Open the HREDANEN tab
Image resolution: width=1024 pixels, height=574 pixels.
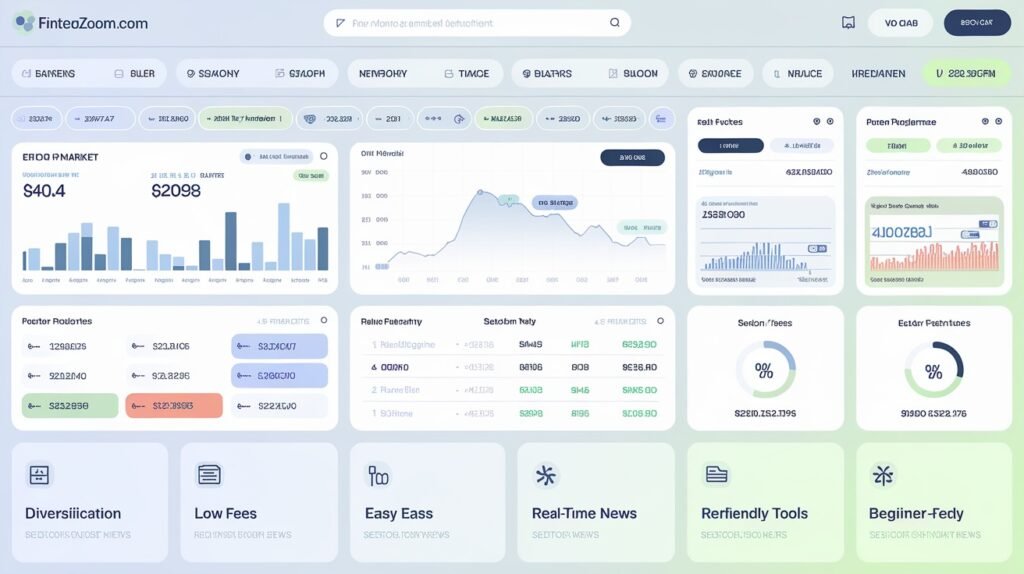pos(878,74)
